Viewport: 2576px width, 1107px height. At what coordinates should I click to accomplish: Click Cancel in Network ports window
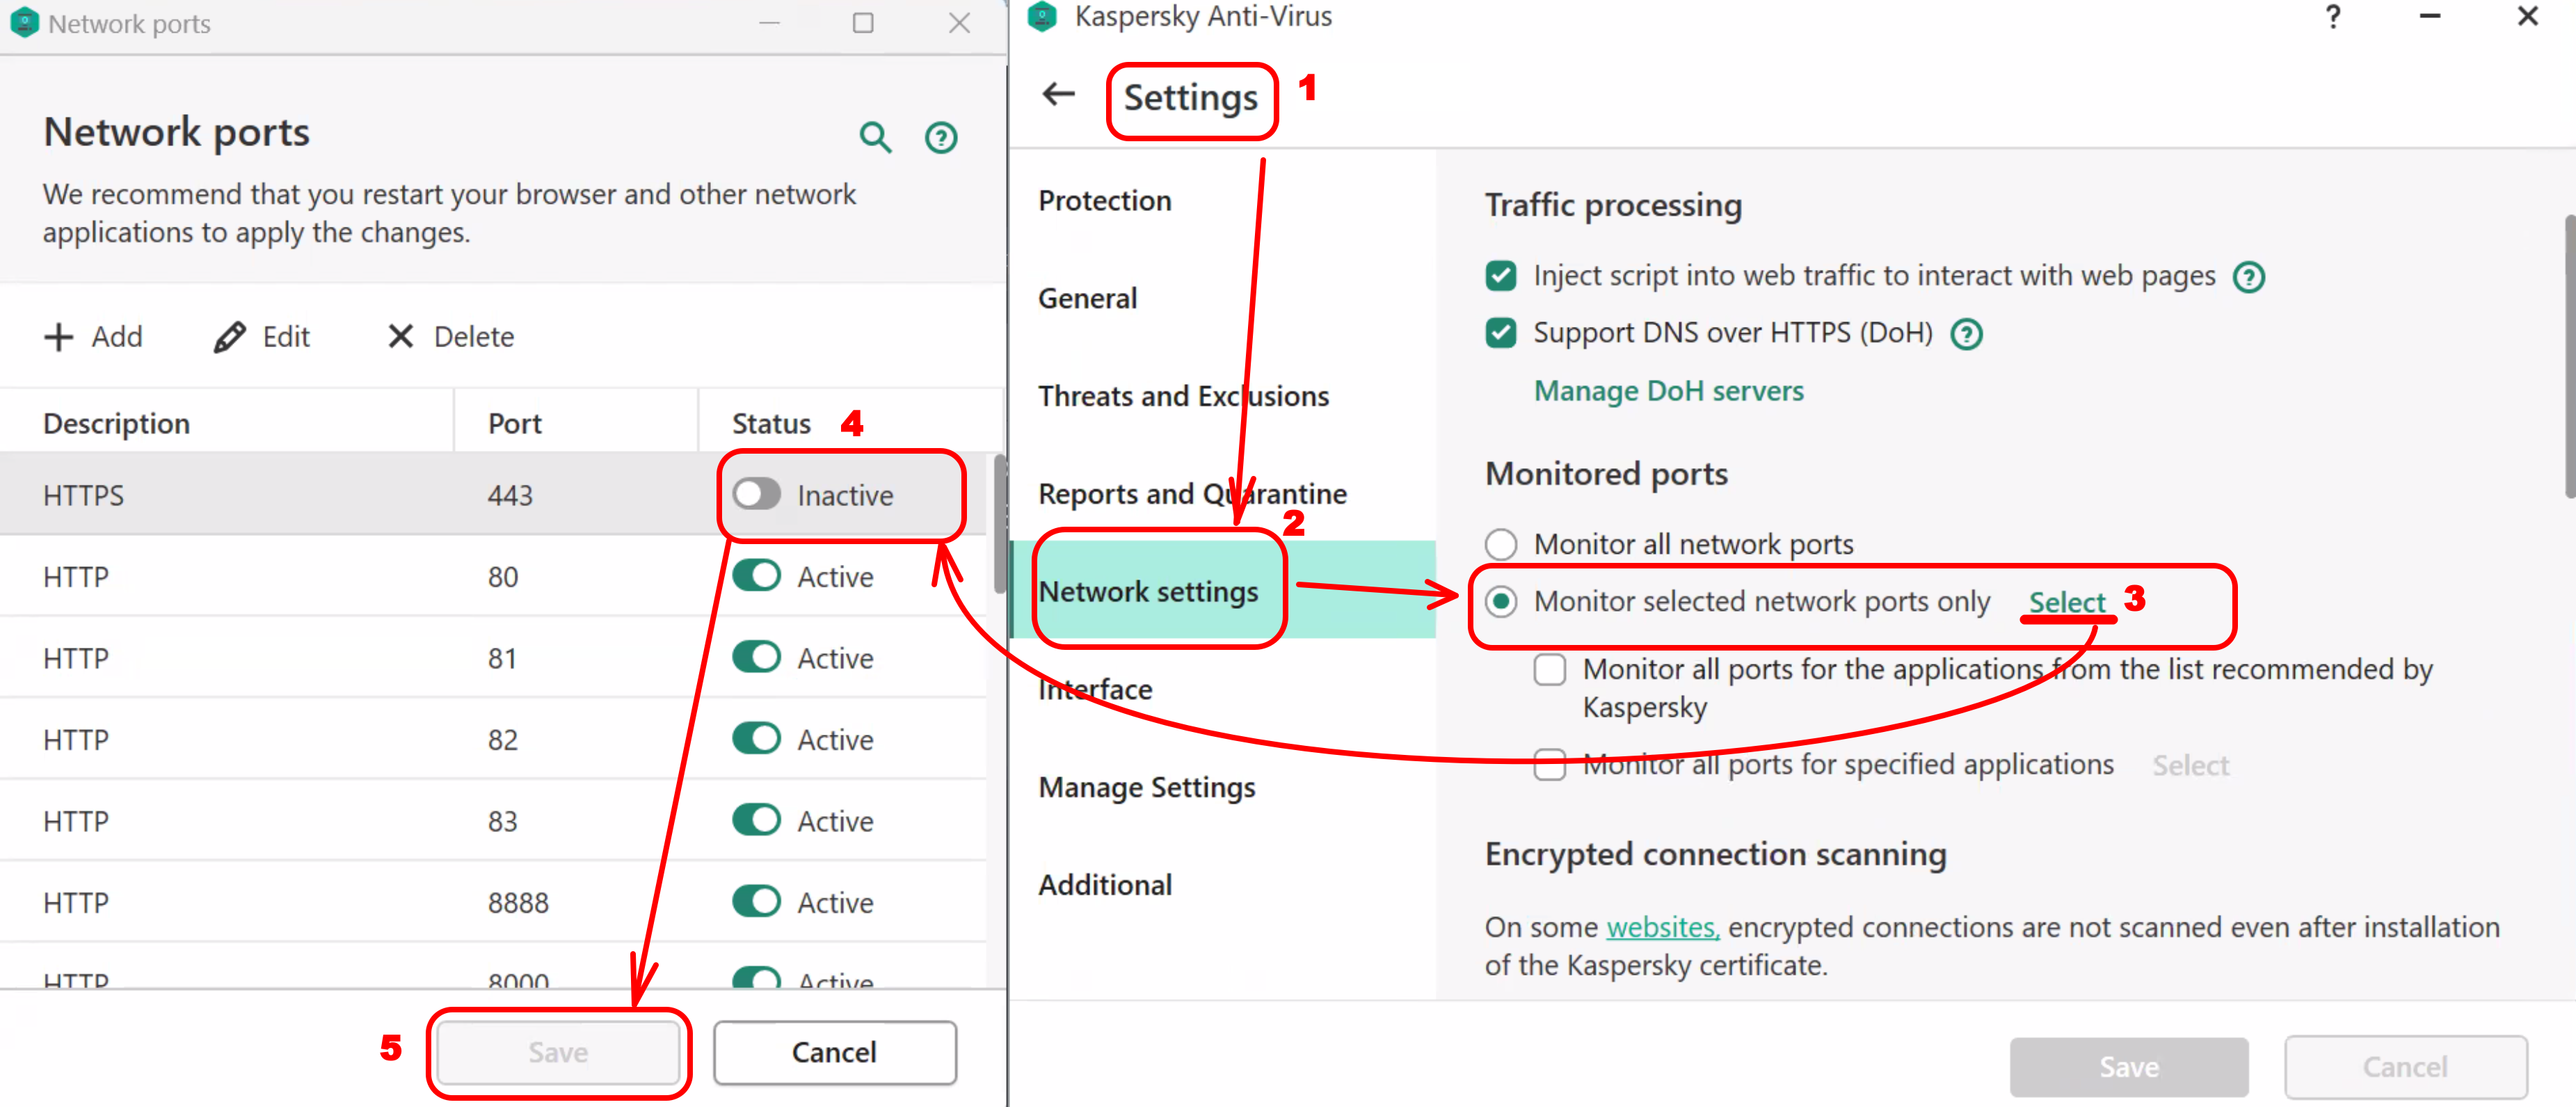[834, 1052]
